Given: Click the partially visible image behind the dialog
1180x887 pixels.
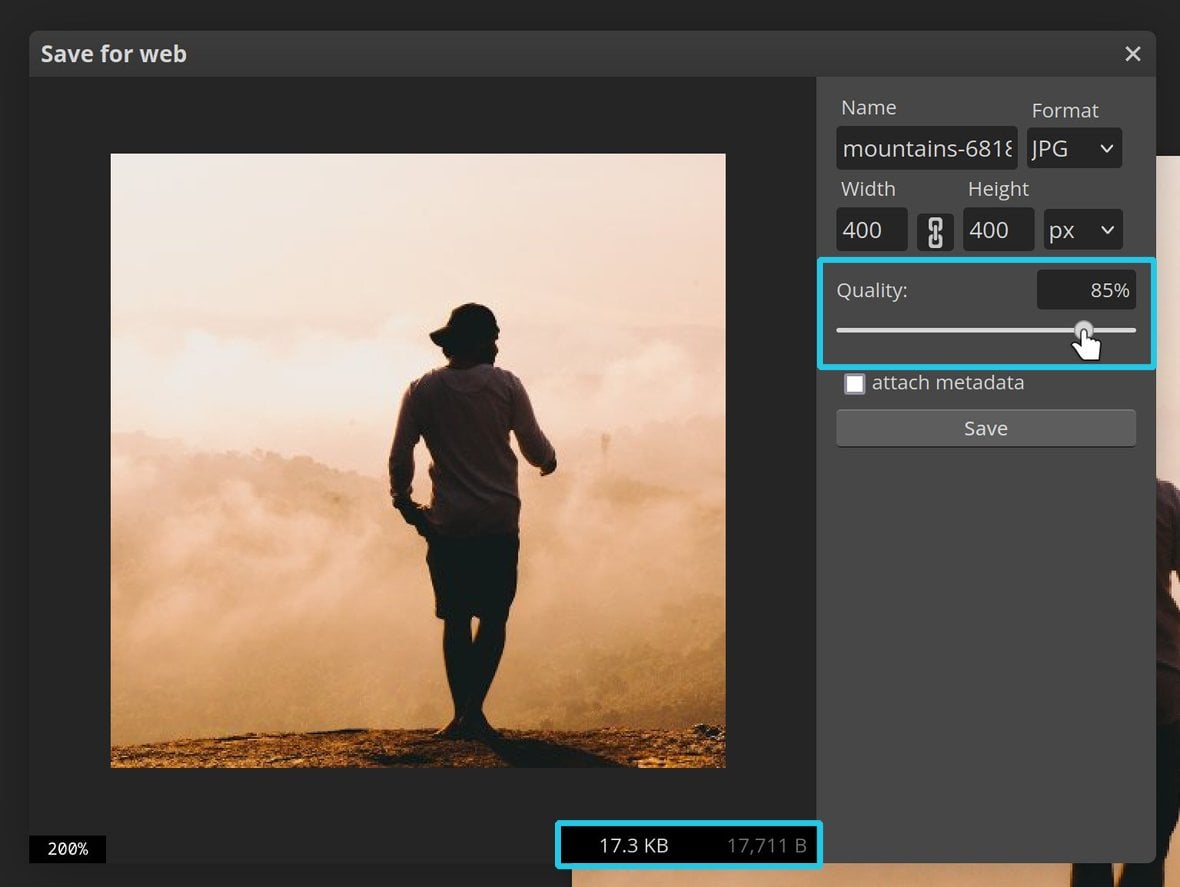Looking at the screenshot, I should point(1168,500).
